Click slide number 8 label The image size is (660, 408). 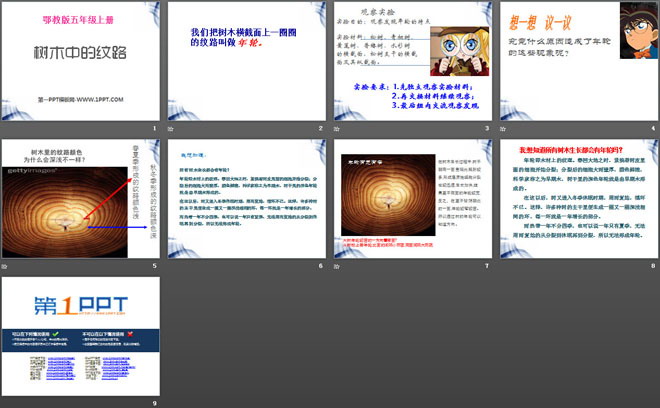pos(653,266)
